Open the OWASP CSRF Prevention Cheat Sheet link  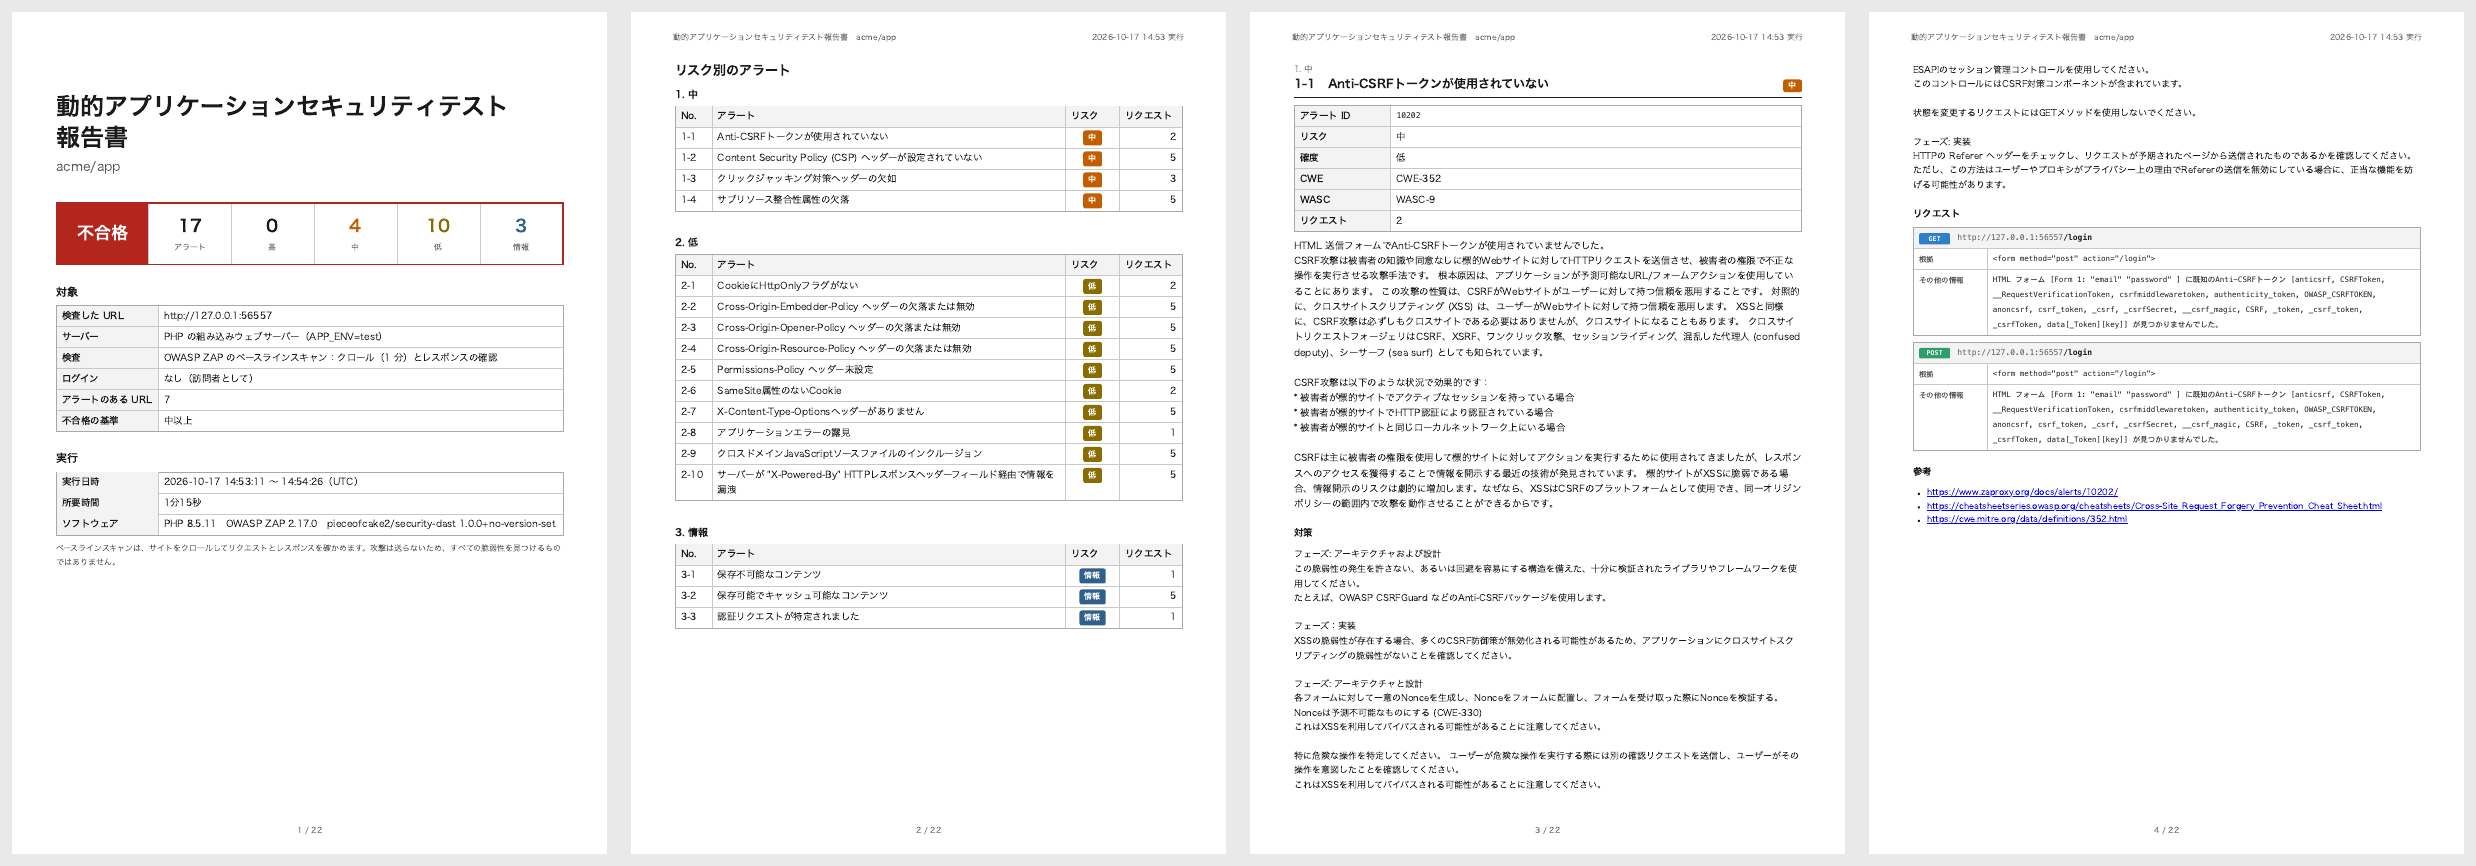[x=2154, y=506]
